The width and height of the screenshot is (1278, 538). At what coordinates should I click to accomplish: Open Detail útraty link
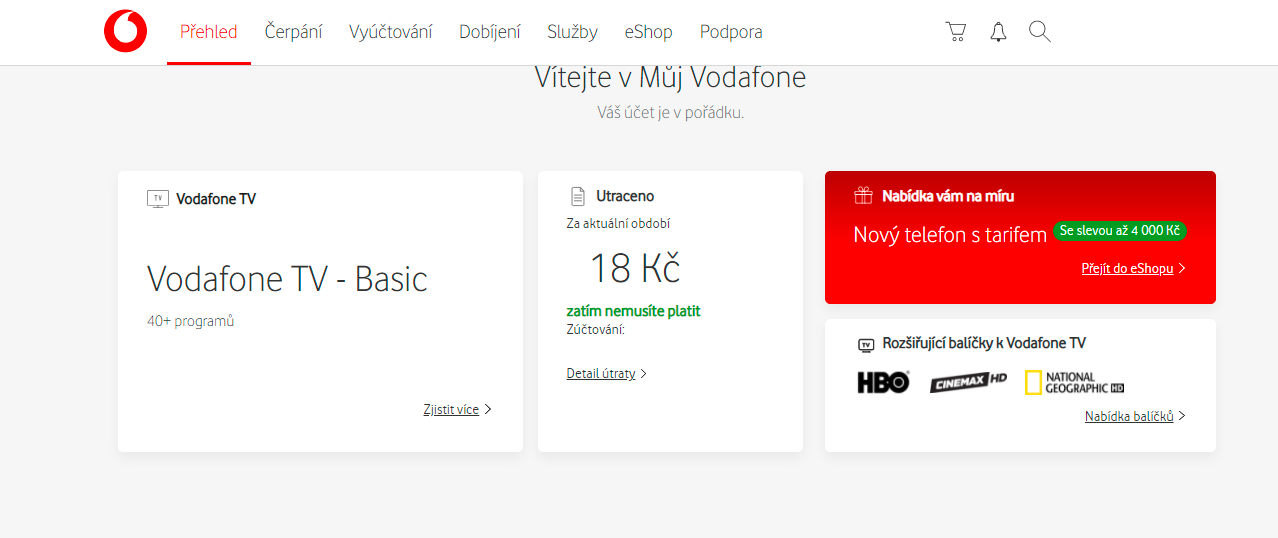pyautogui.click(x=601, y=373)
